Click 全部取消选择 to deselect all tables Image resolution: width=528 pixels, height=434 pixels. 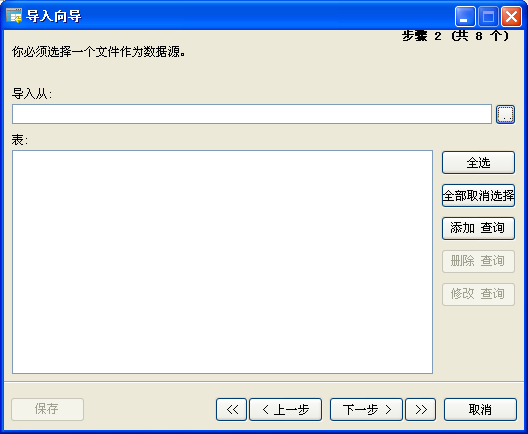click(478, 195)
